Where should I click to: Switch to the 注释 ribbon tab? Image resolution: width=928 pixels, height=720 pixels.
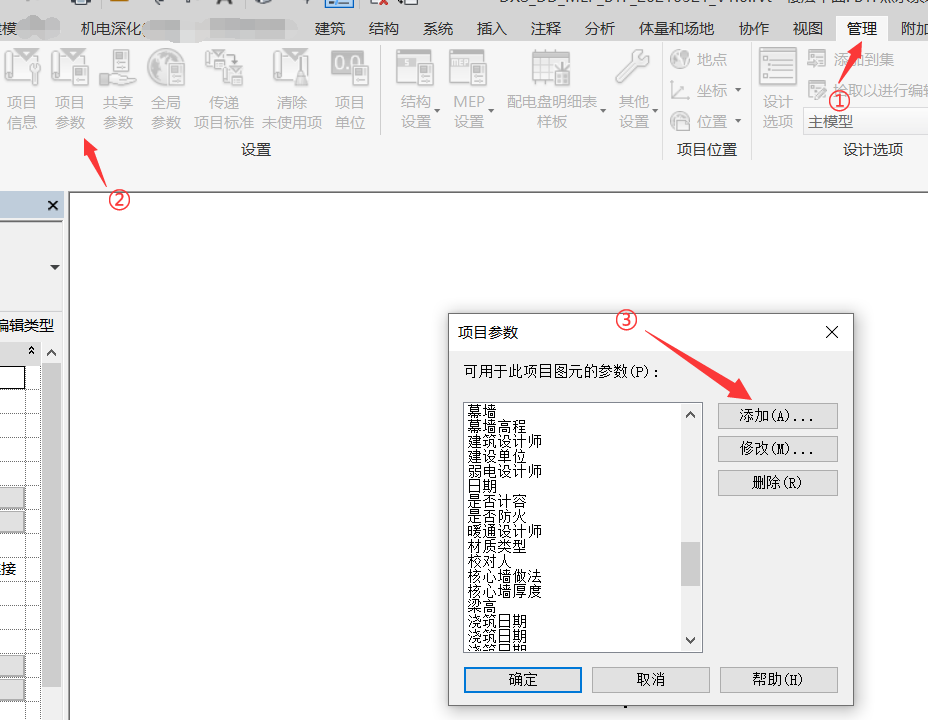pos(546,28)
